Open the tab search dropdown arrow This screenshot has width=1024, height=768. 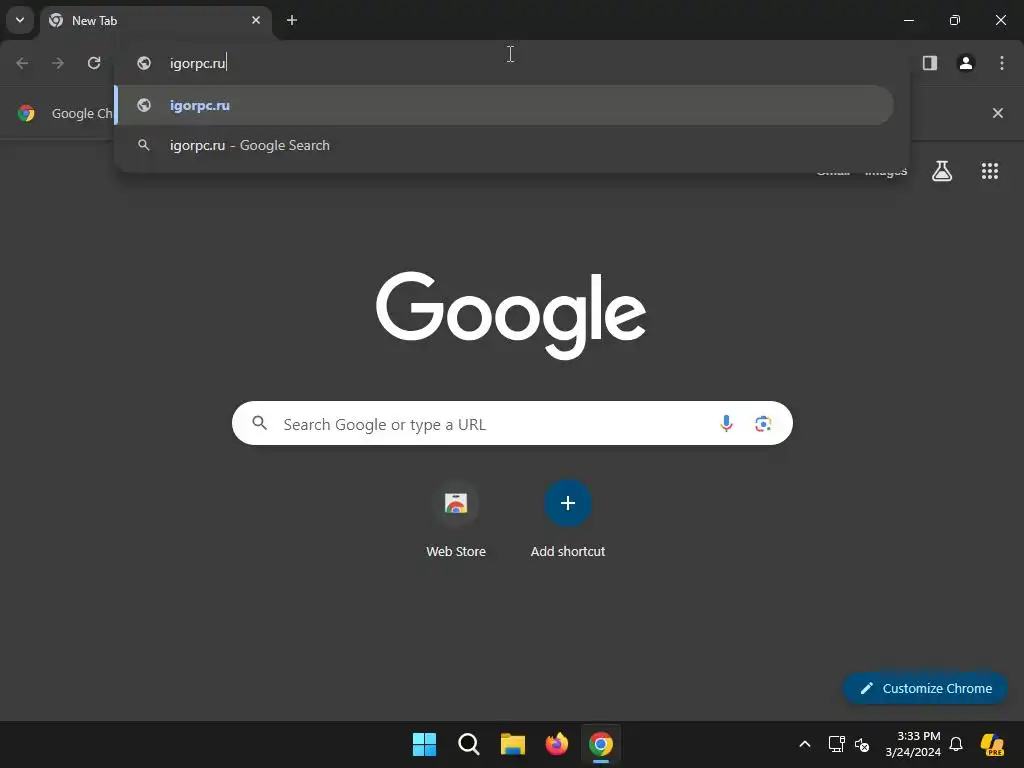(x=20, y=20)
